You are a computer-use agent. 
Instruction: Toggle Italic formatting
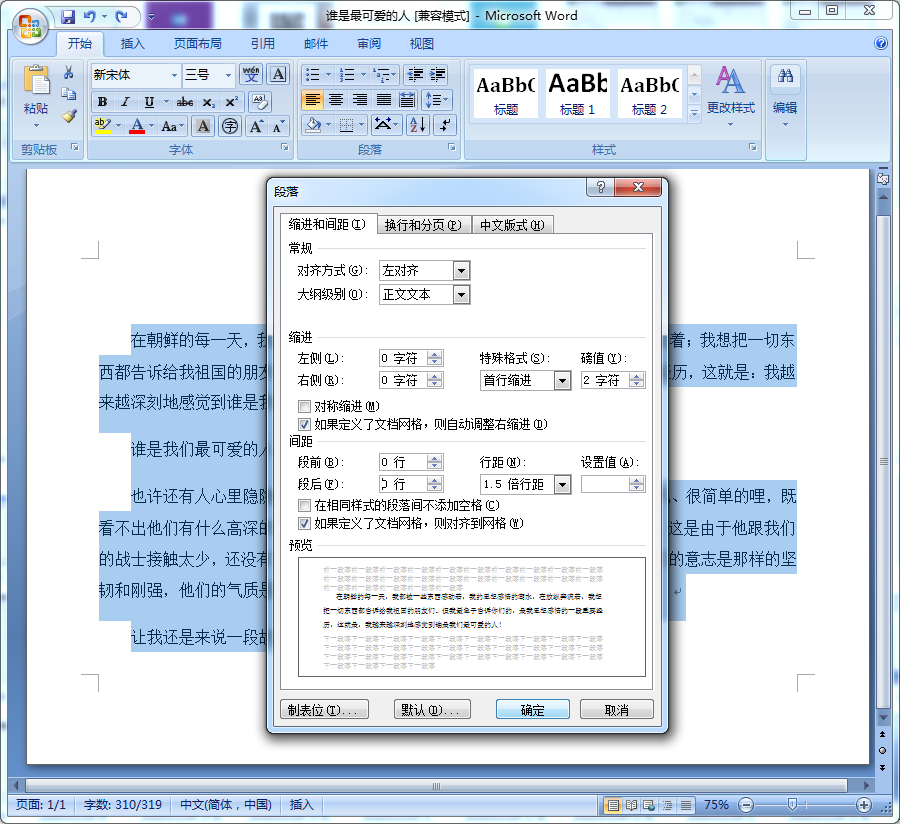[125, 102]
